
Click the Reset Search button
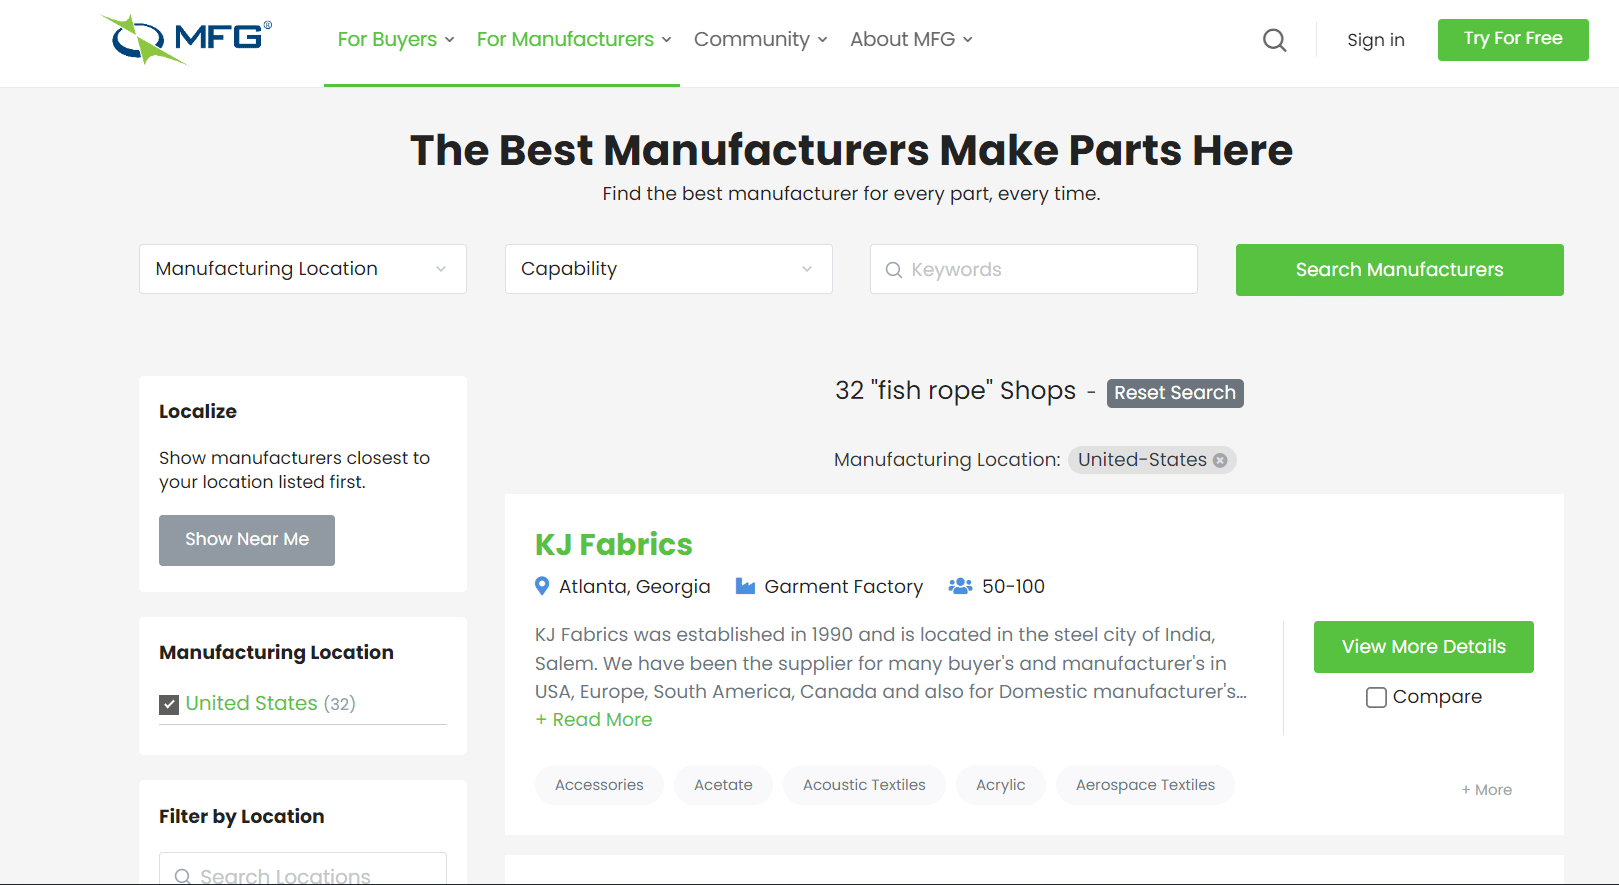click(x=1175, y=393)
